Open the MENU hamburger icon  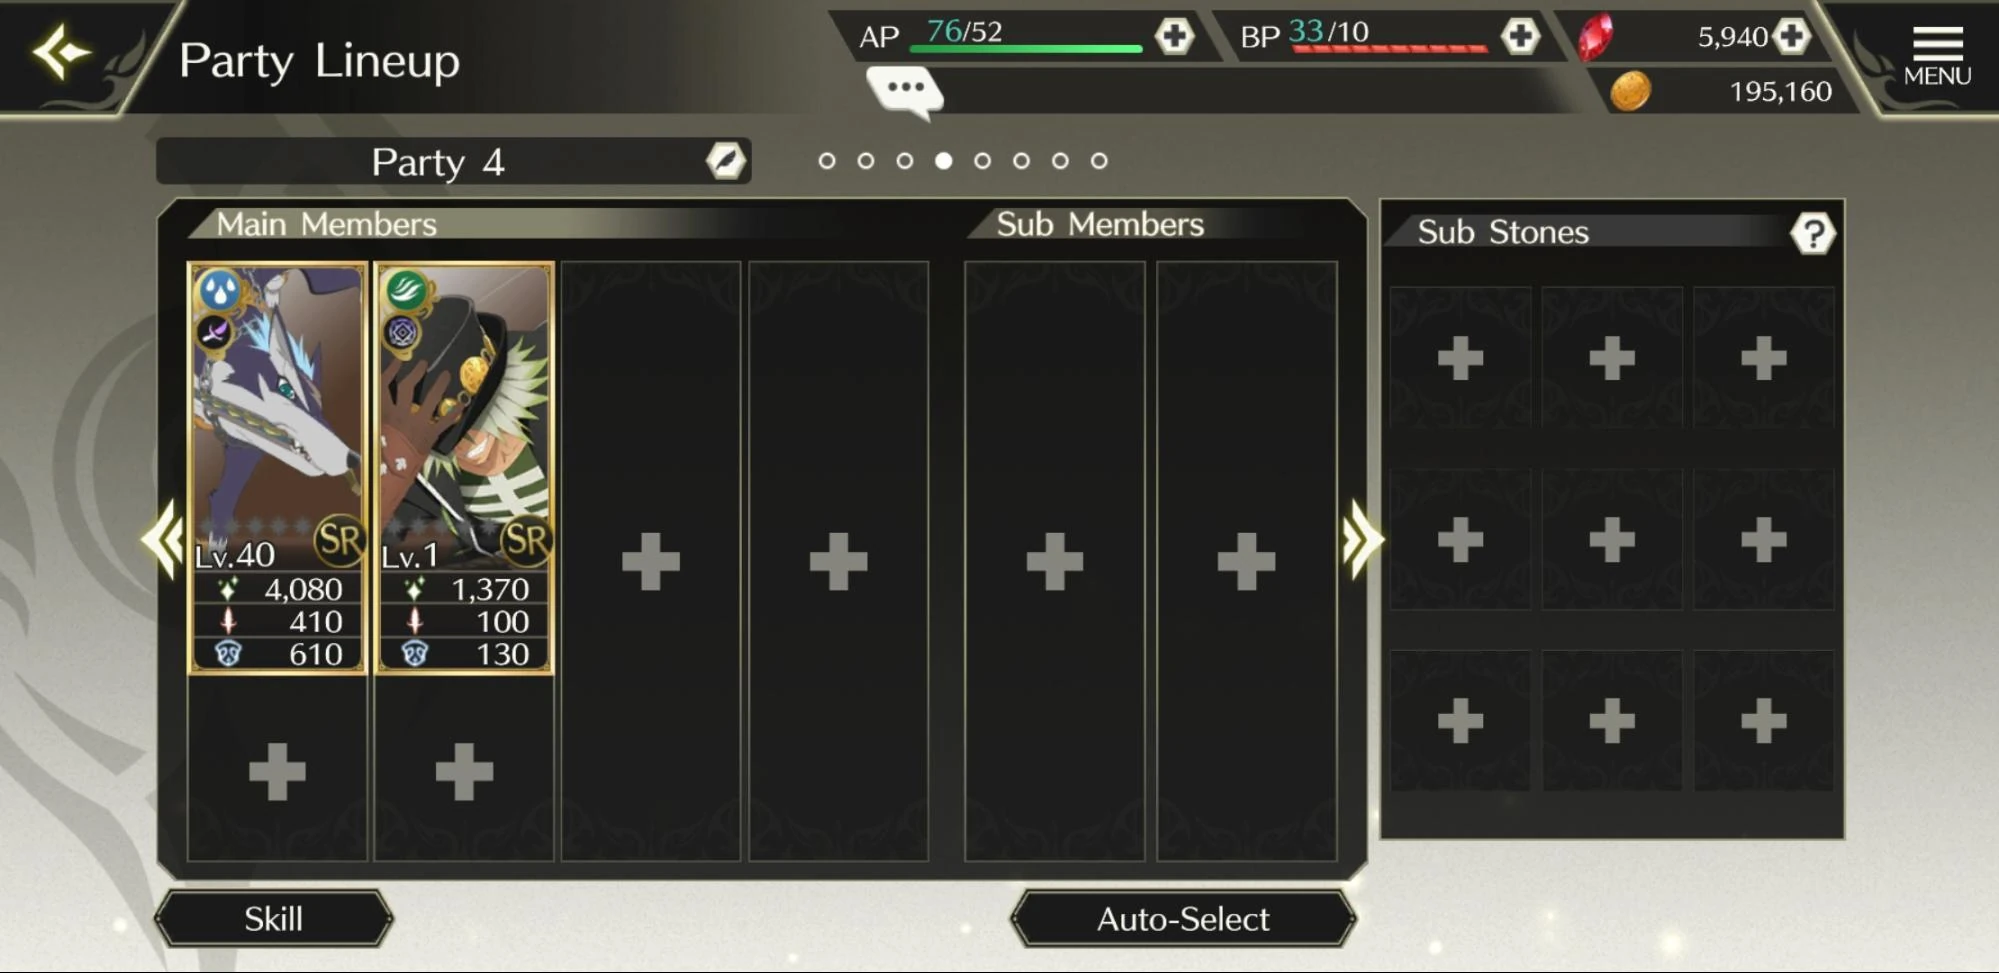1937,56
